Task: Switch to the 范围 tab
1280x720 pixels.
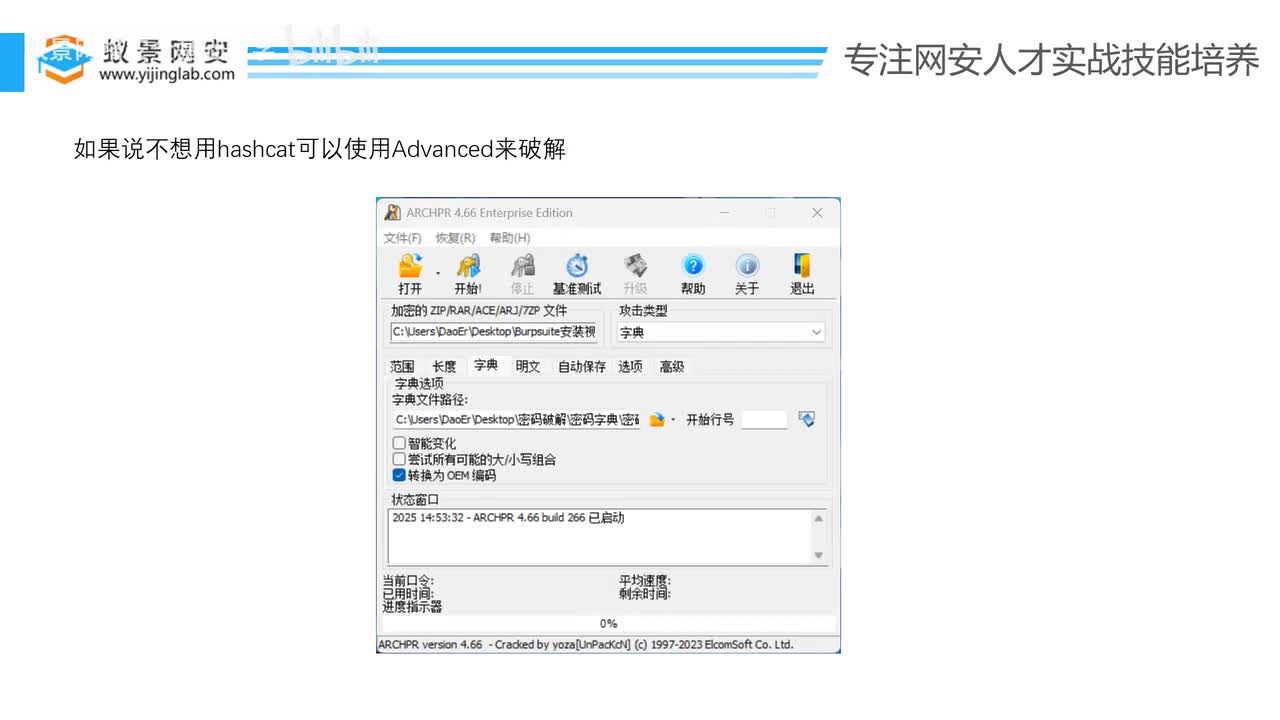Action: pyautogui.click(x=402, y=367)
